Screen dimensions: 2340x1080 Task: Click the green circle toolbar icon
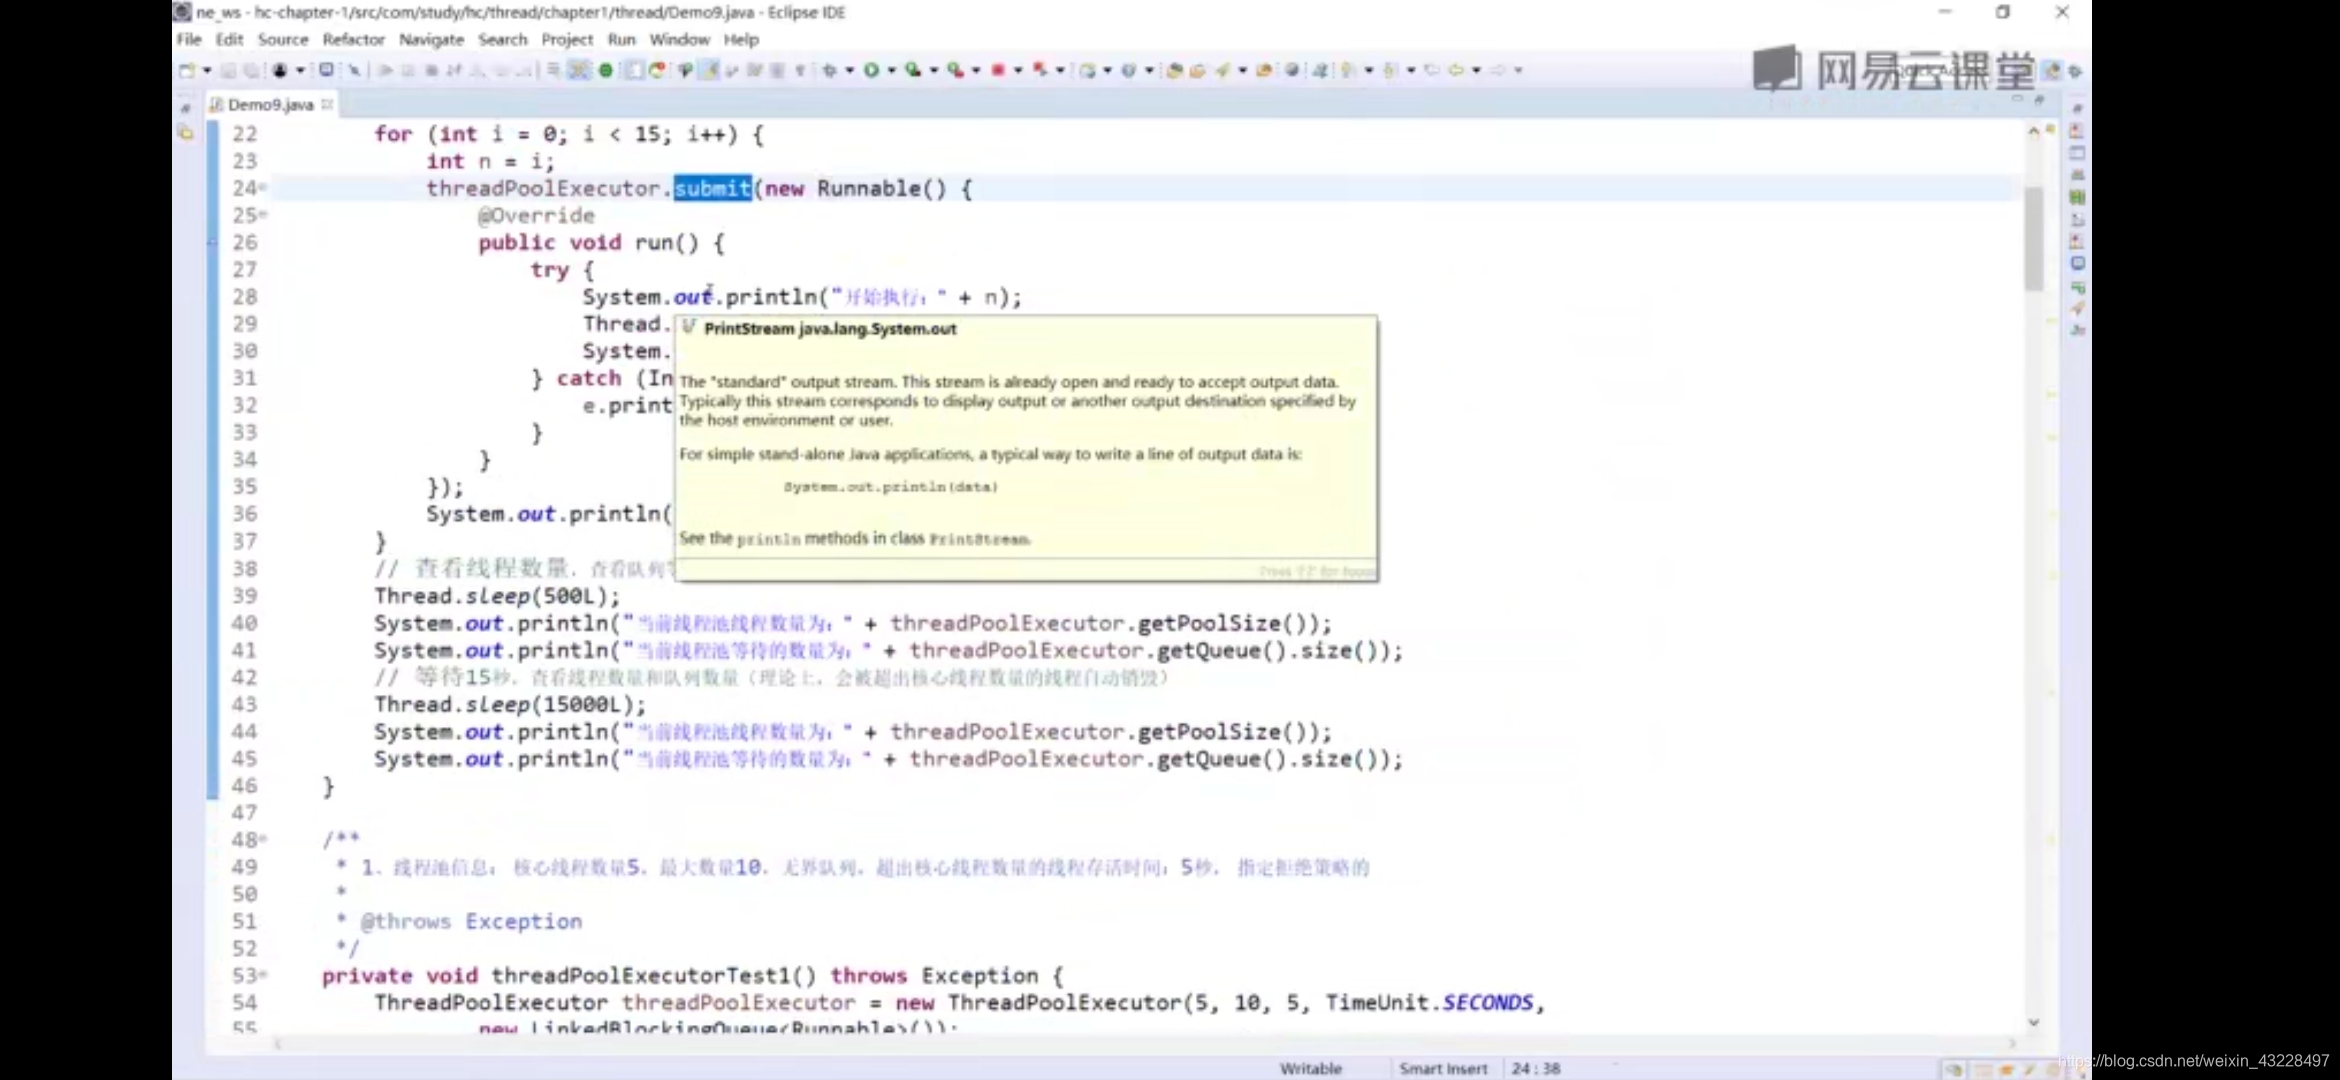tap(606, 70)
